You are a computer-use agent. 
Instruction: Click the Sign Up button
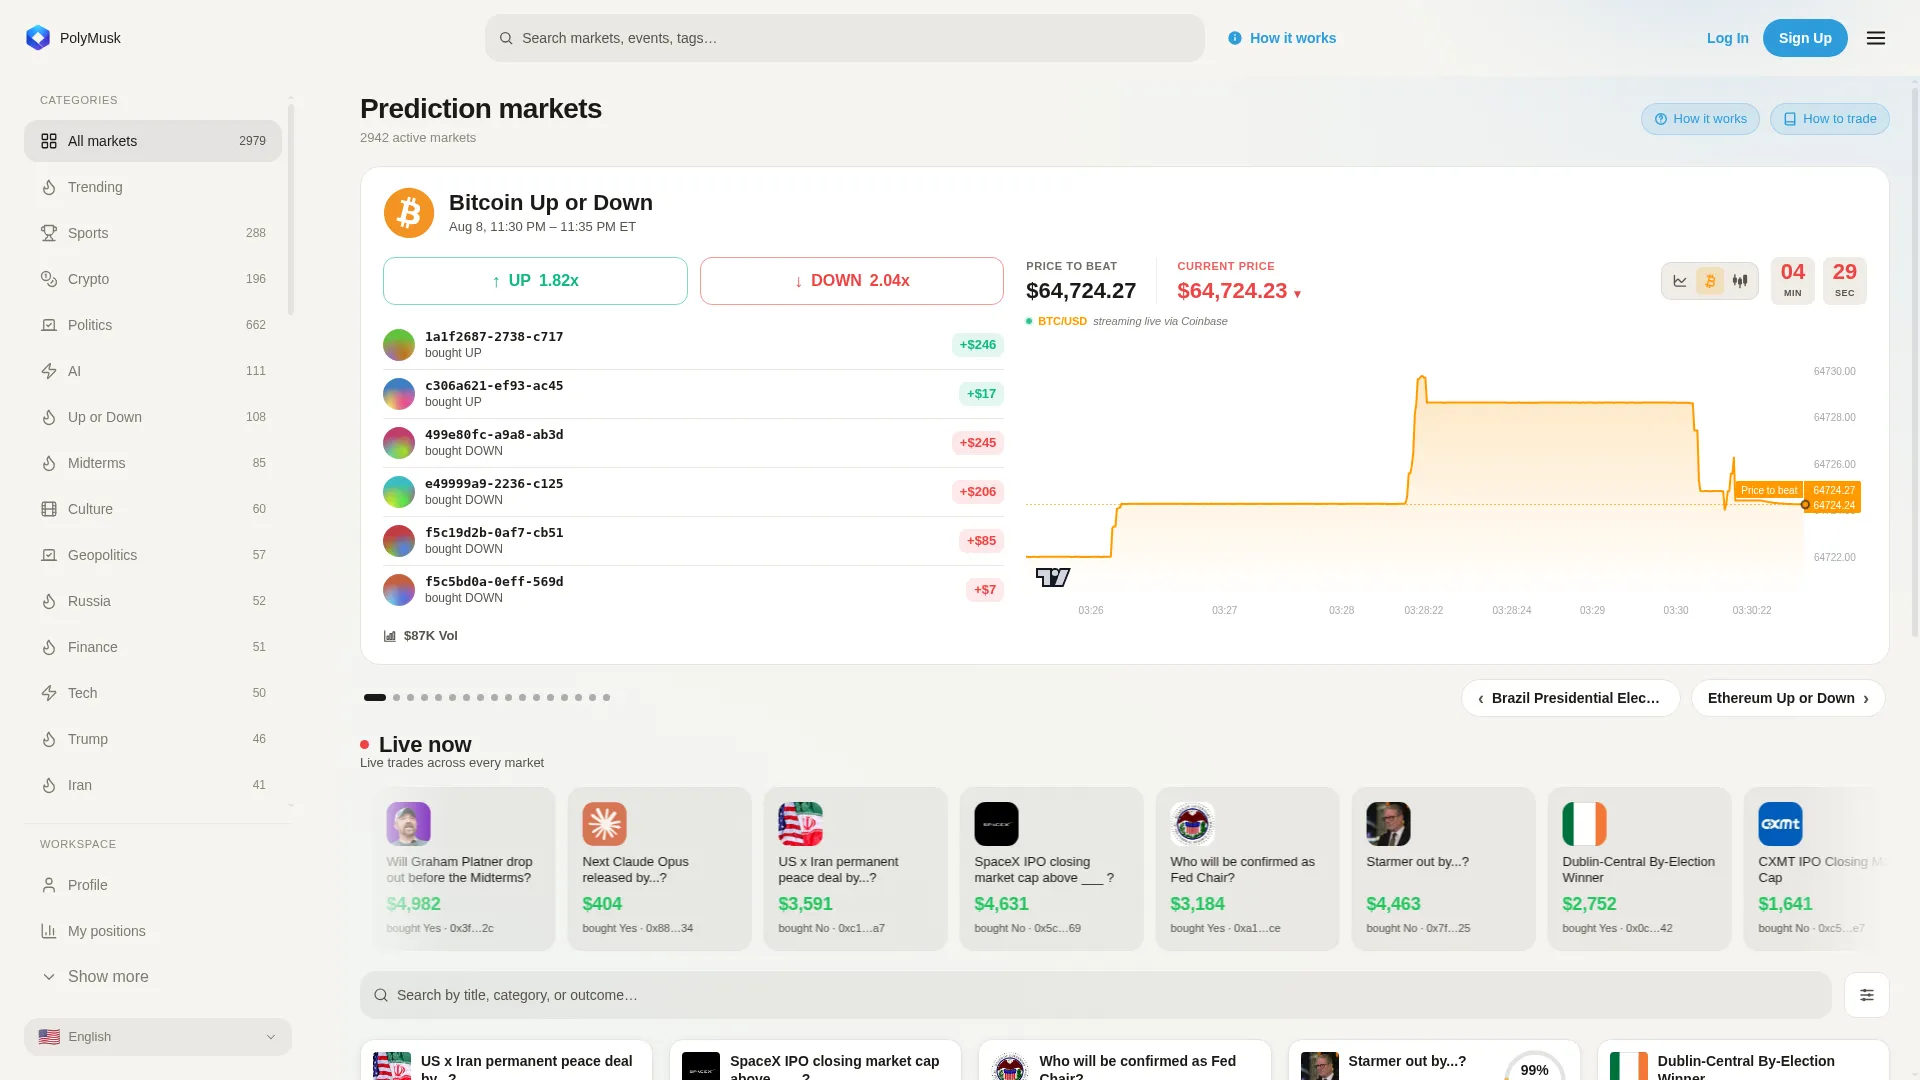point(1805,38)
